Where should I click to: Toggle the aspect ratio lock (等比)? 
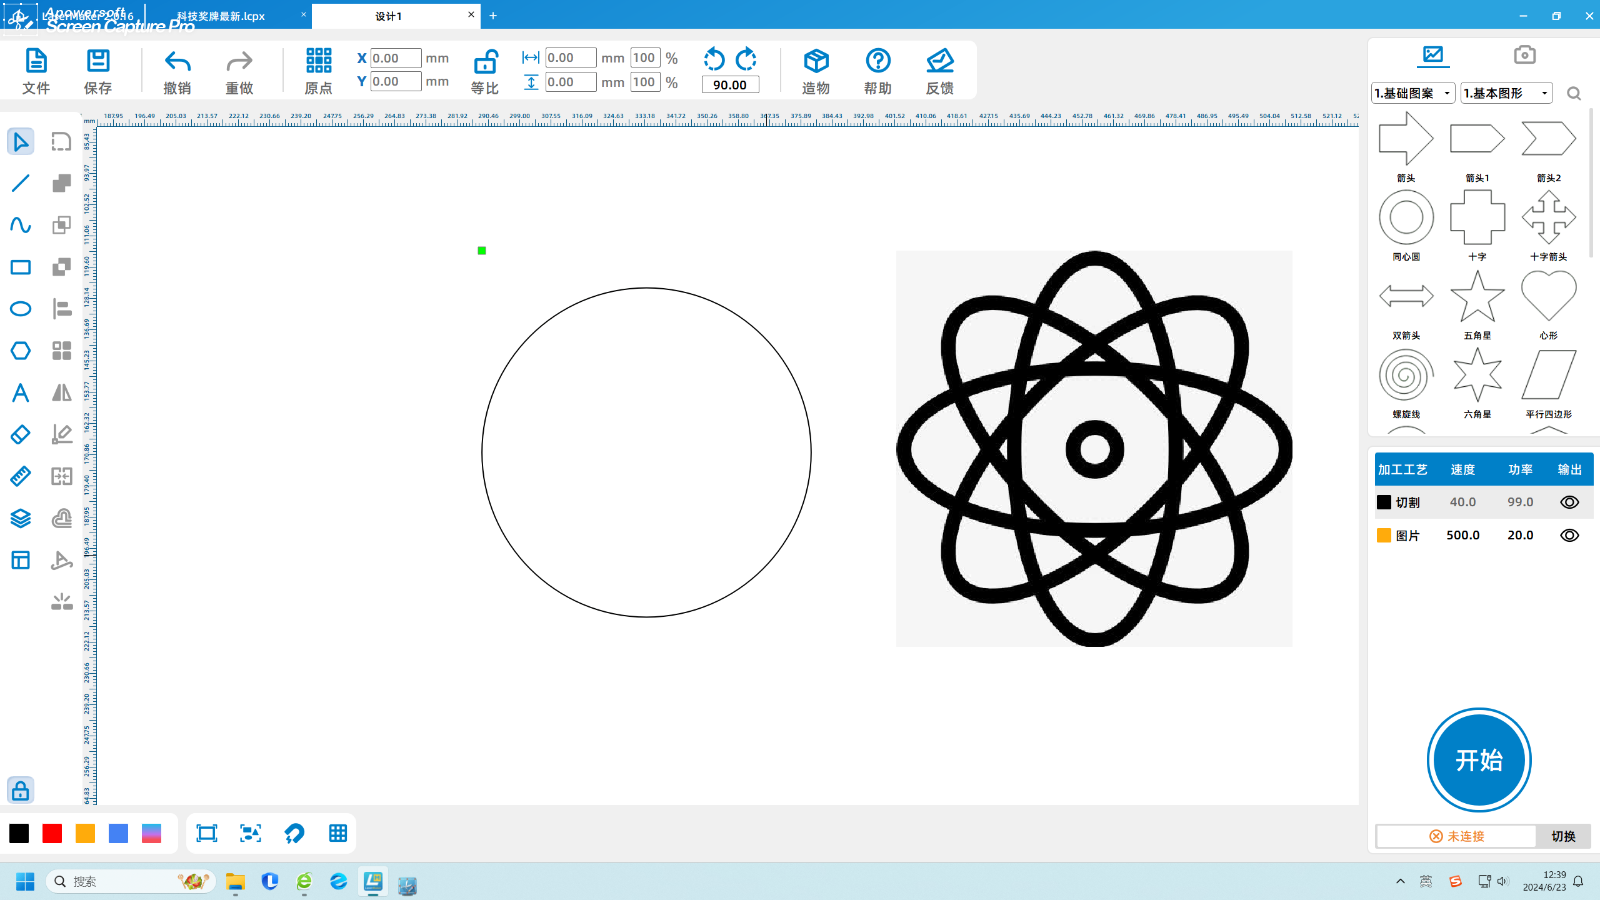pyautogui.click(x=485, y=62)
